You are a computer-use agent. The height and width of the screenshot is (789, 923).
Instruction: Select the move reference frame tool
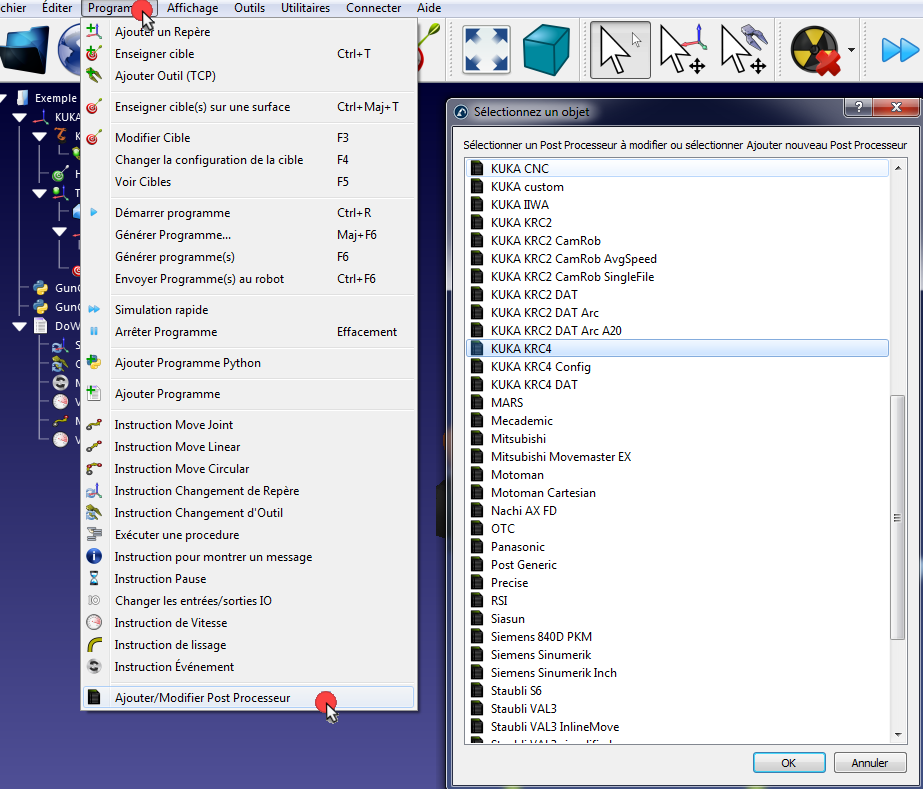coord(682,50)
